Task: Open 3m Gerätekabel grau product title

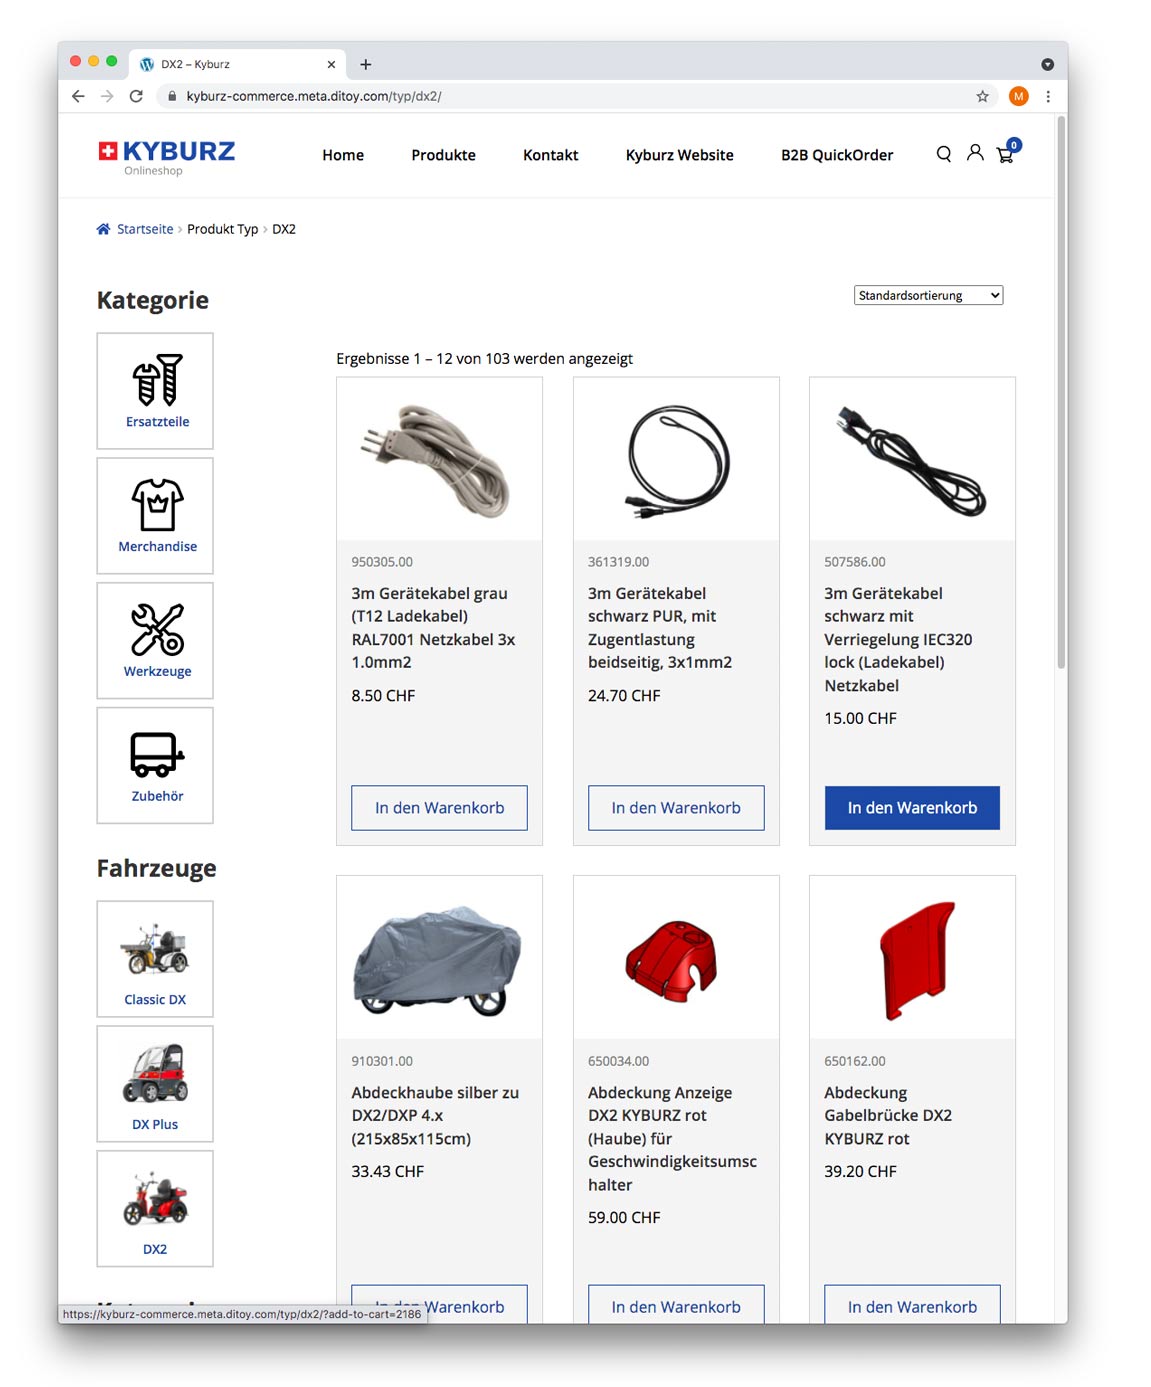Action: point(433,628)
